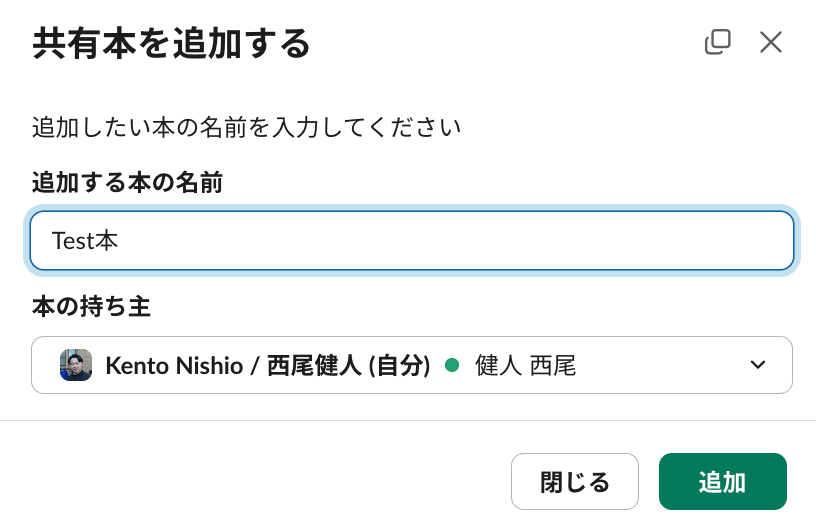Click the 健人 西尾 secondary name text
This screenshot has height=522, width=816.
coord(526,365)
